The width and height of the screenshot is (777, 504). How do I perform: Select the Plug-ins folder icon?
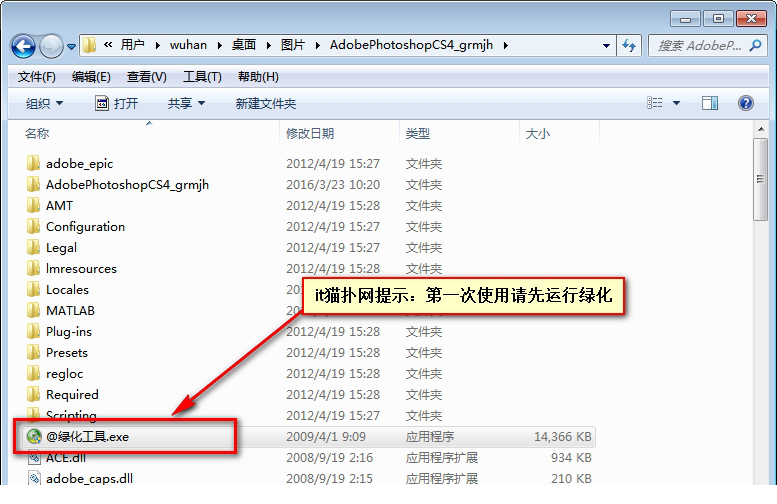point(33,331)
